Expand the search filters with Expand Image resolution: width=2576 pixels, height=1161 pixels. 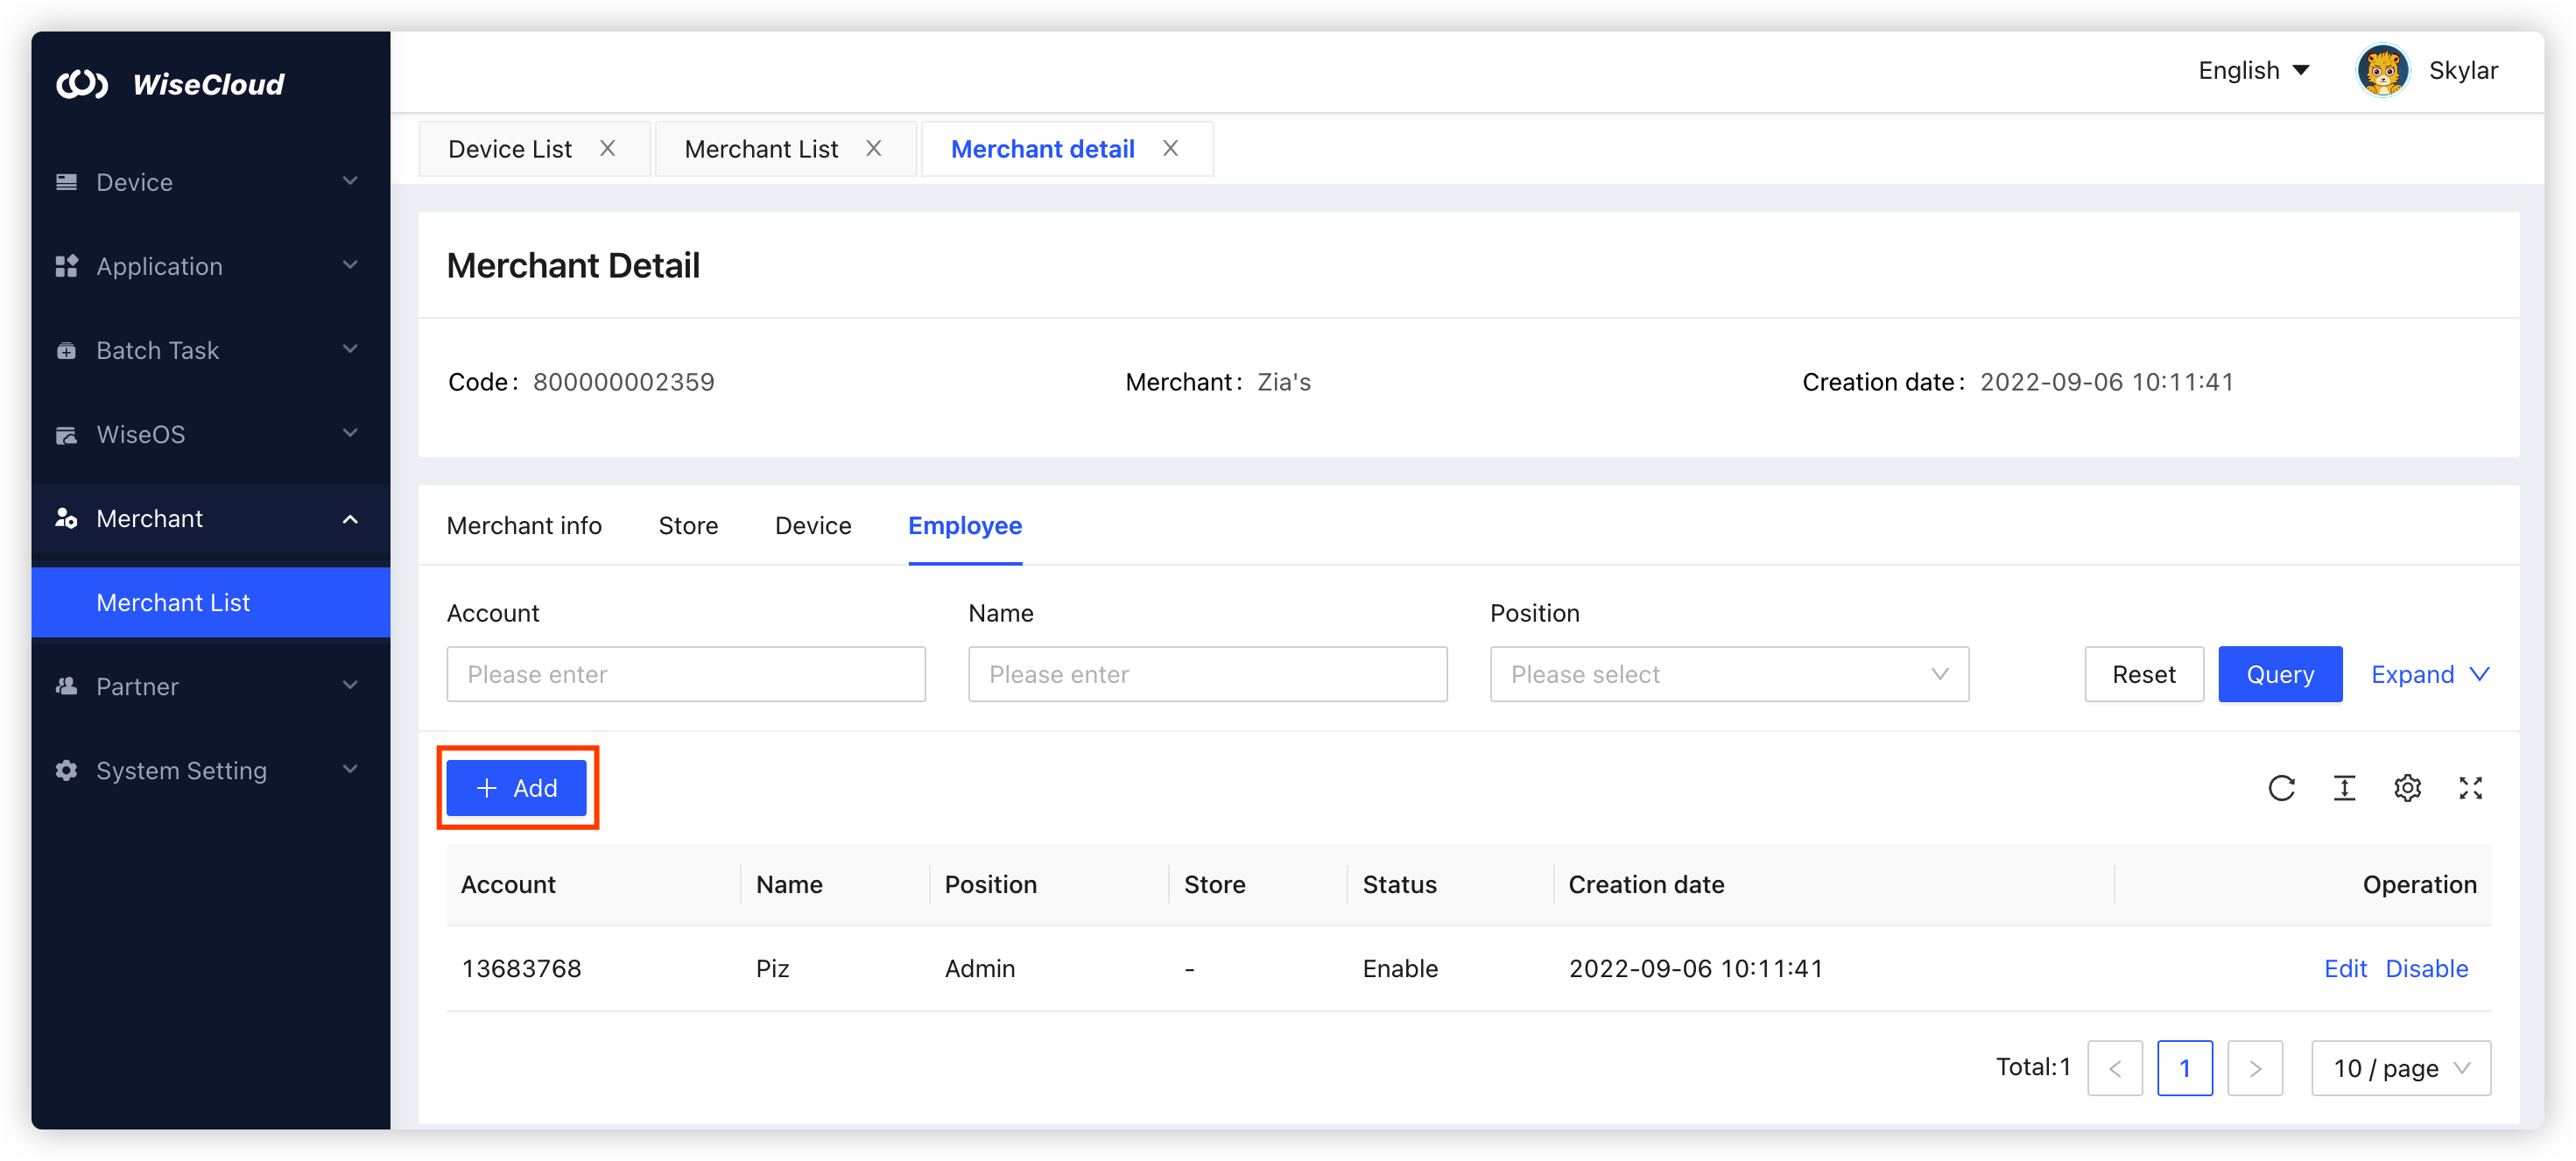point(2429,674)
